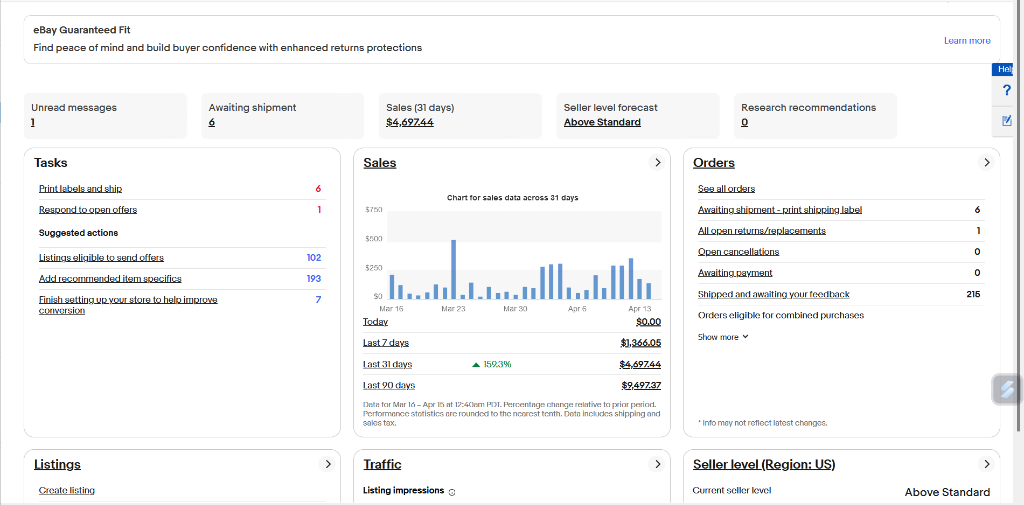
Task: Click the Listings panel heading
Action: [57, 464]
